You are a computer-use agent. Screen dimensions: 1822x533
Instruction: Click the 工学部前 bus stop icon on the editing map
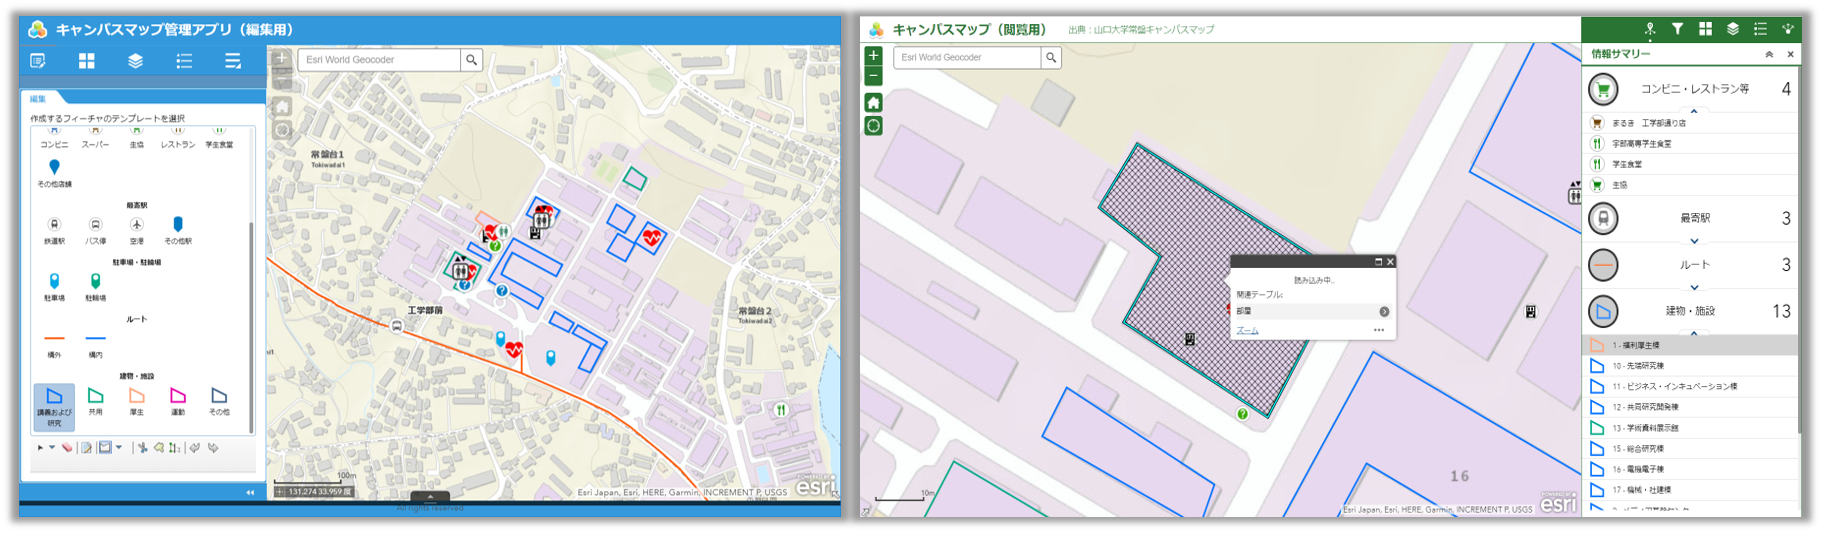tap(397, 327)
